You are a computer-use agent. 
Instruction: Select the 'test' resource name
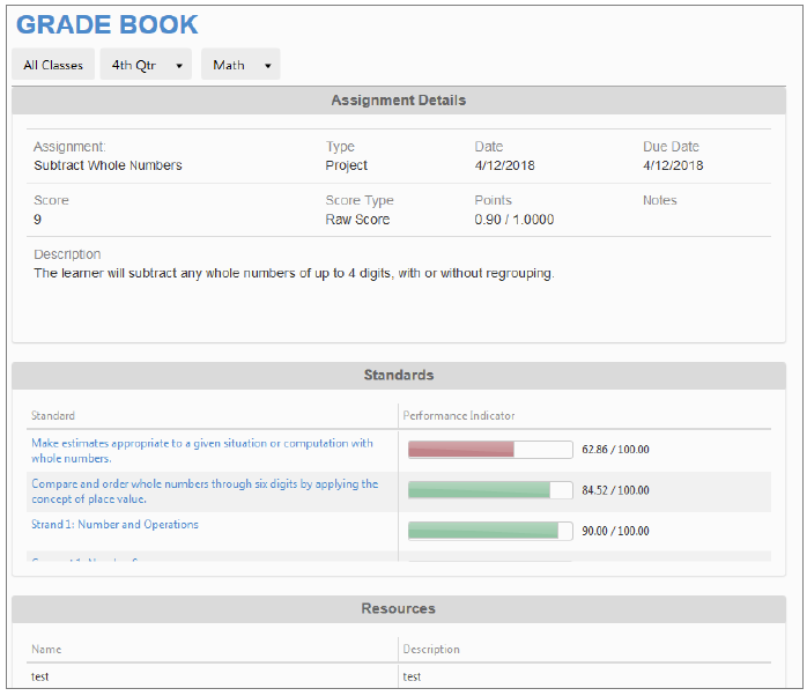(x=40, y=677)
